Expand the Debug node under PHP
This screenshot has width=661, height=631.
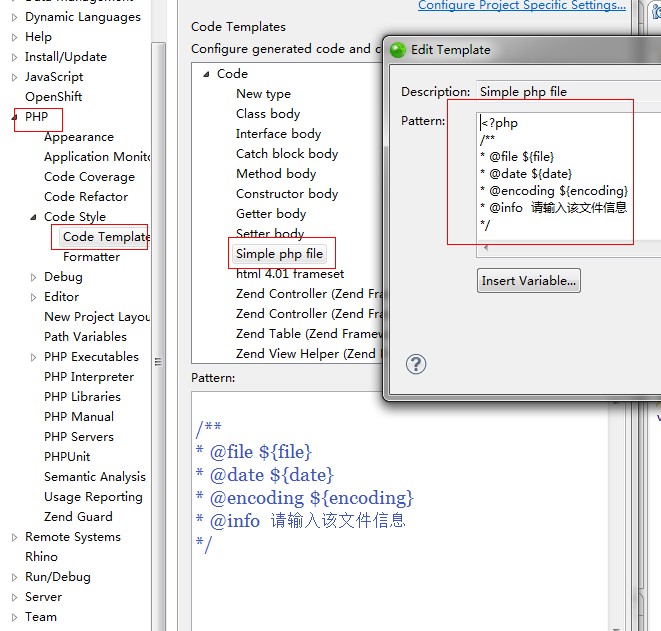(33, 277)
